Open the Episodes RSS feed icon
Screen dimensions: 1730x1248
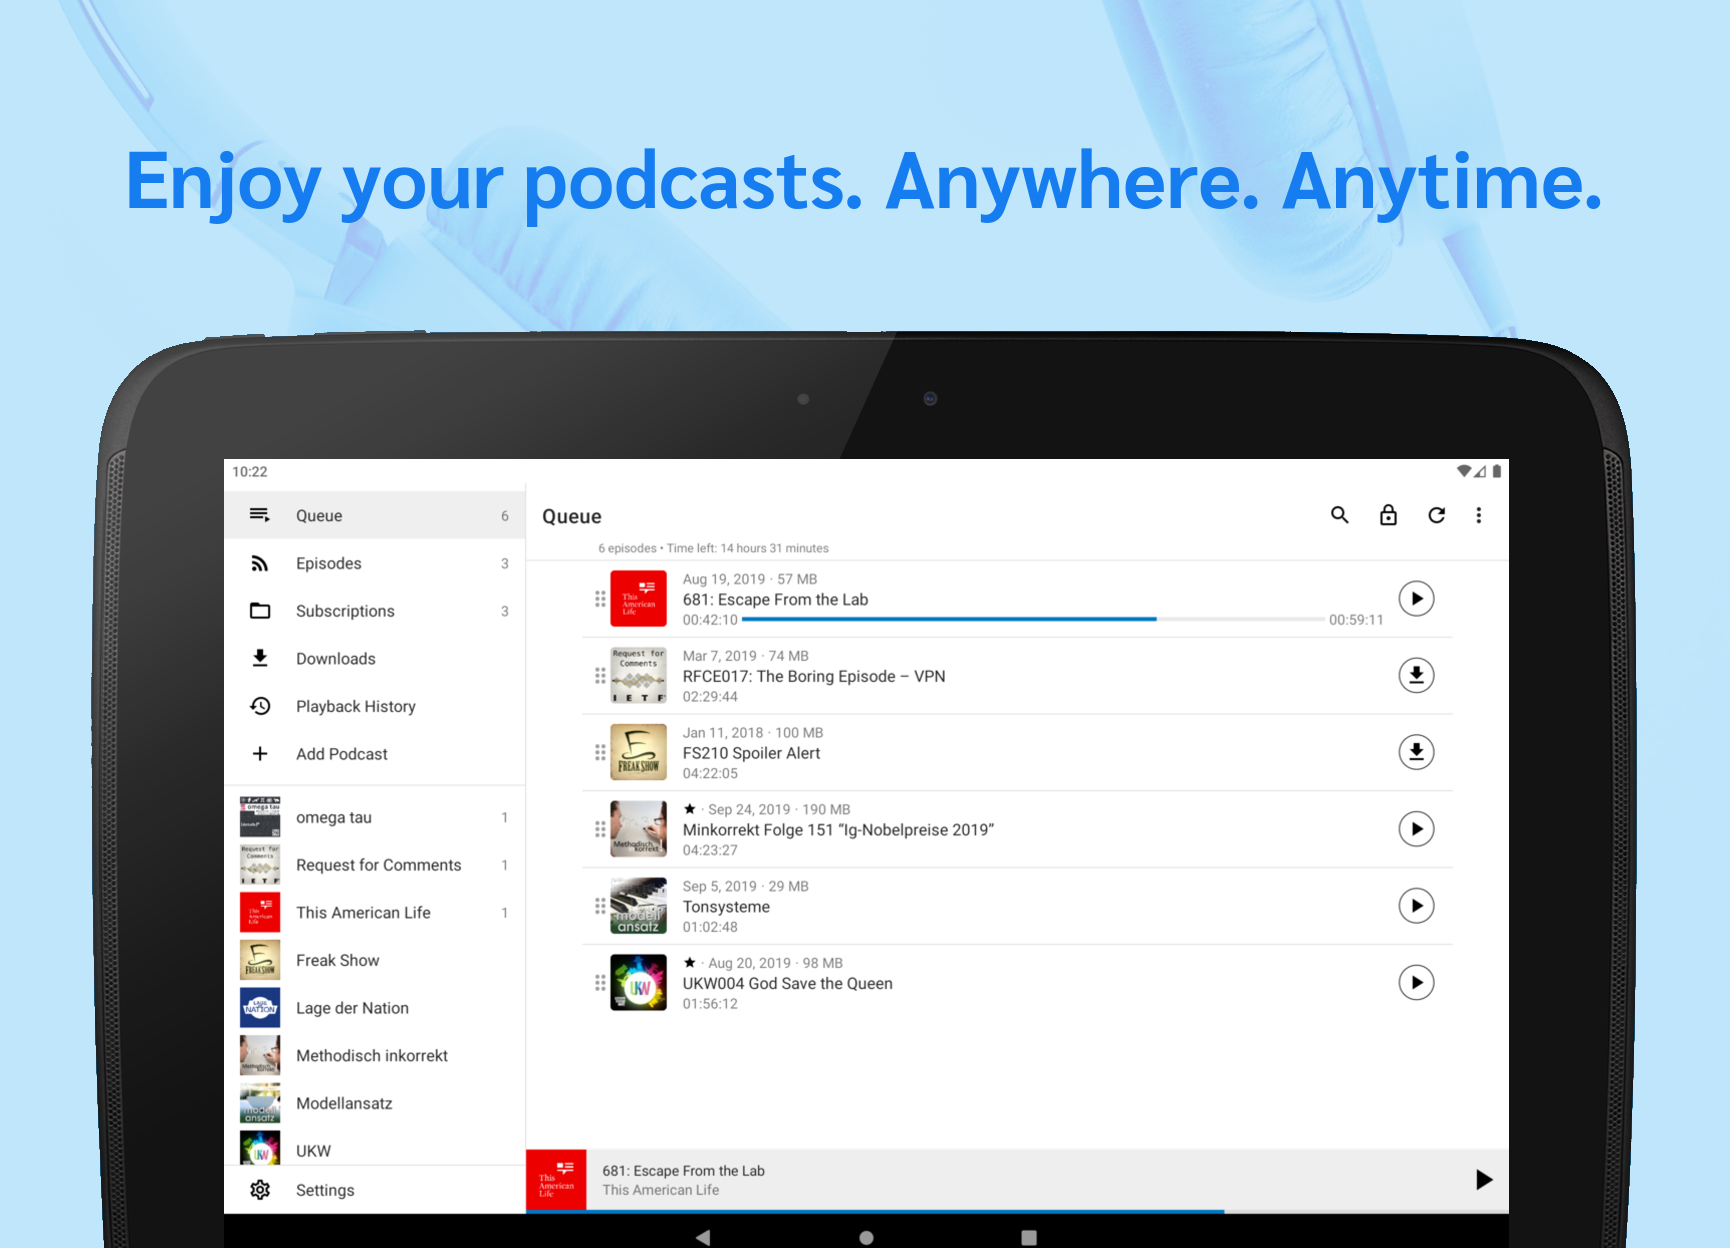260,563
